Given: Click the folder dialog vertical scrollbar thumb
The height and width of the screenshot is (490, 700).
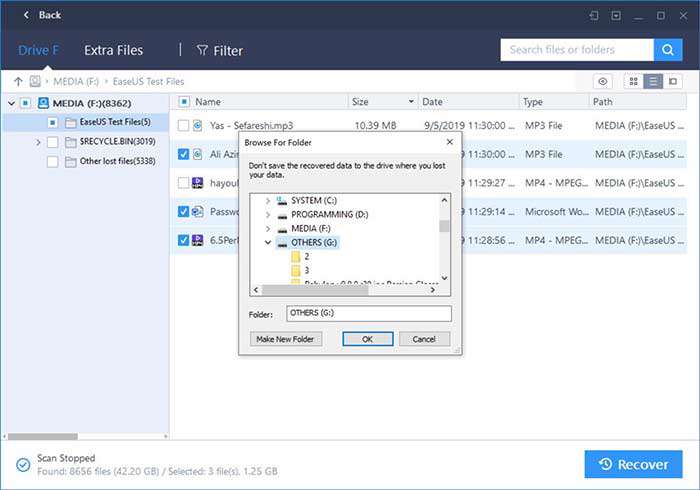Looking at the screenshot, I should pyautogui.click(x=444, y=226).
